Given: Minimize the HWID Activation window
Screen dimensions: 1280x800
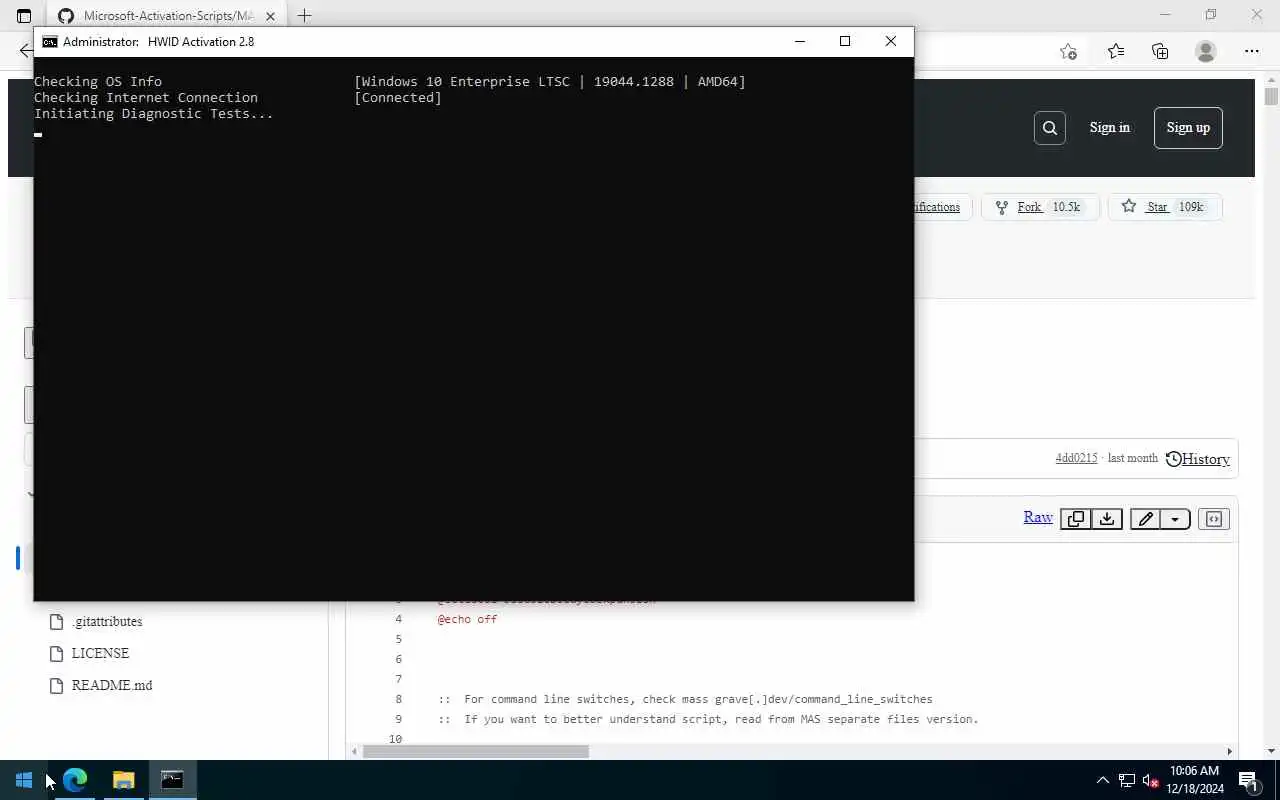Looking at the screenshot, I should (799, 41).
